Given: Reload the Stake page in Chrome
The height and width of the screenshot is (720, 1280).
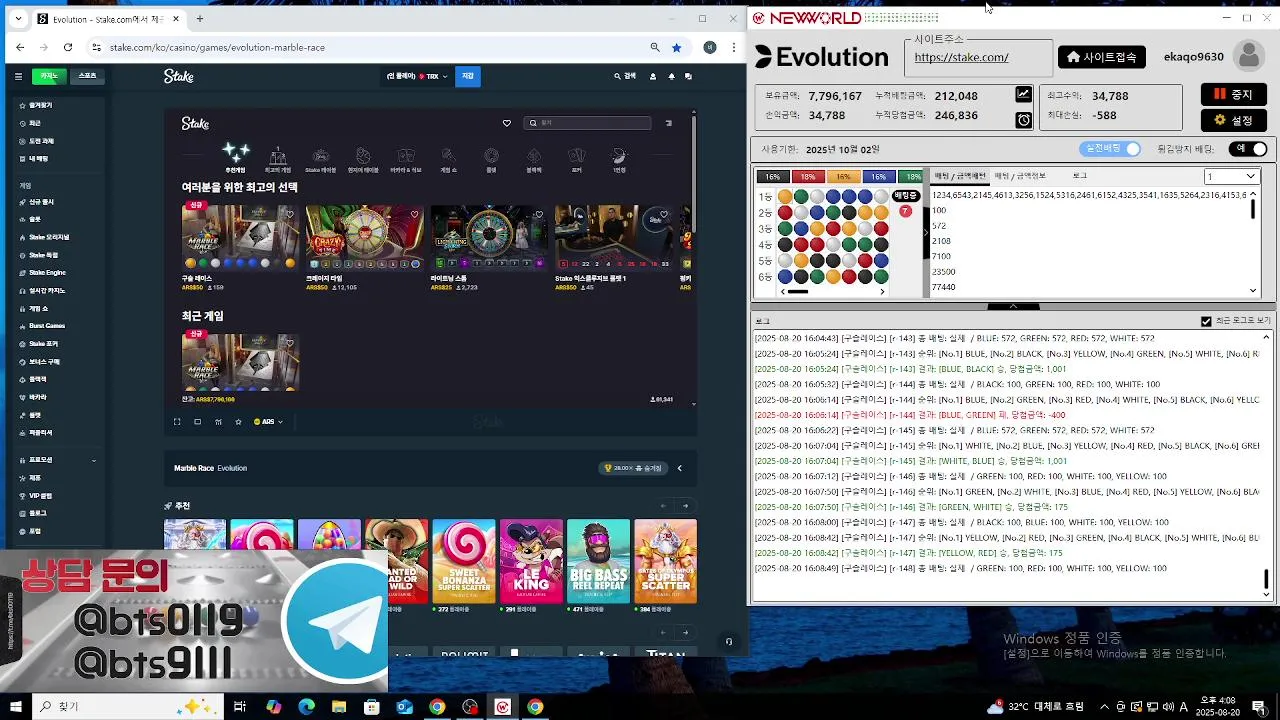Looking at the screenshot, I should tap(68, 47).
